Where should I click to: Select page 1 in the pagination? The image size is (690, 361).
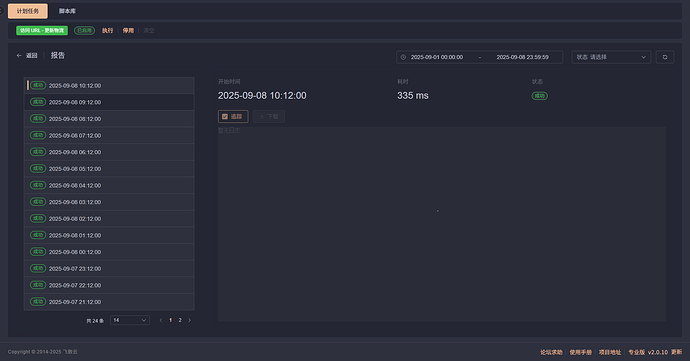click(171, 320)
